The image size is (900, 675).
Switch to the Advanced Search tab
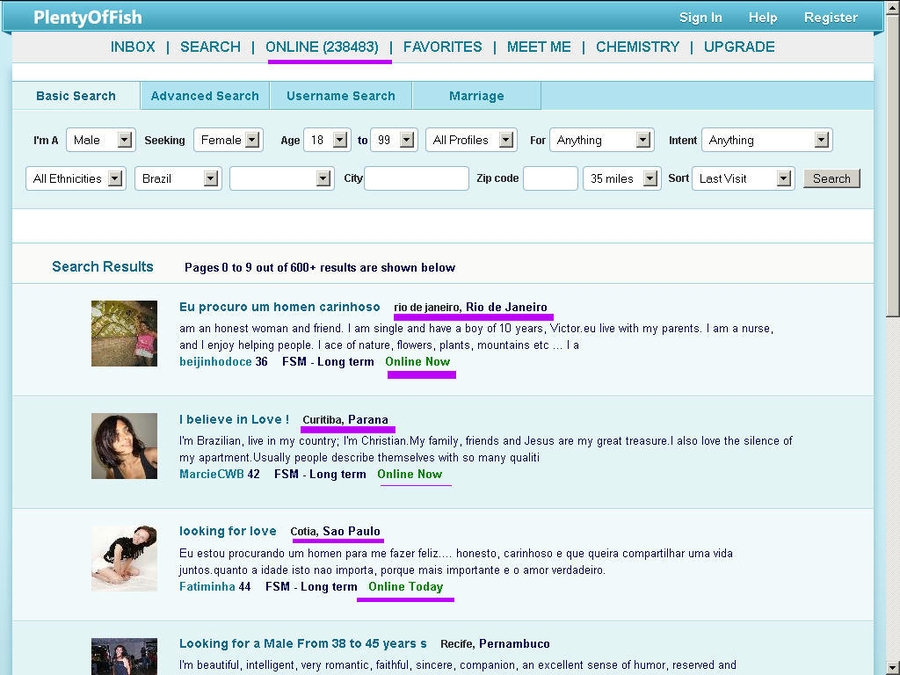[205, 96]
